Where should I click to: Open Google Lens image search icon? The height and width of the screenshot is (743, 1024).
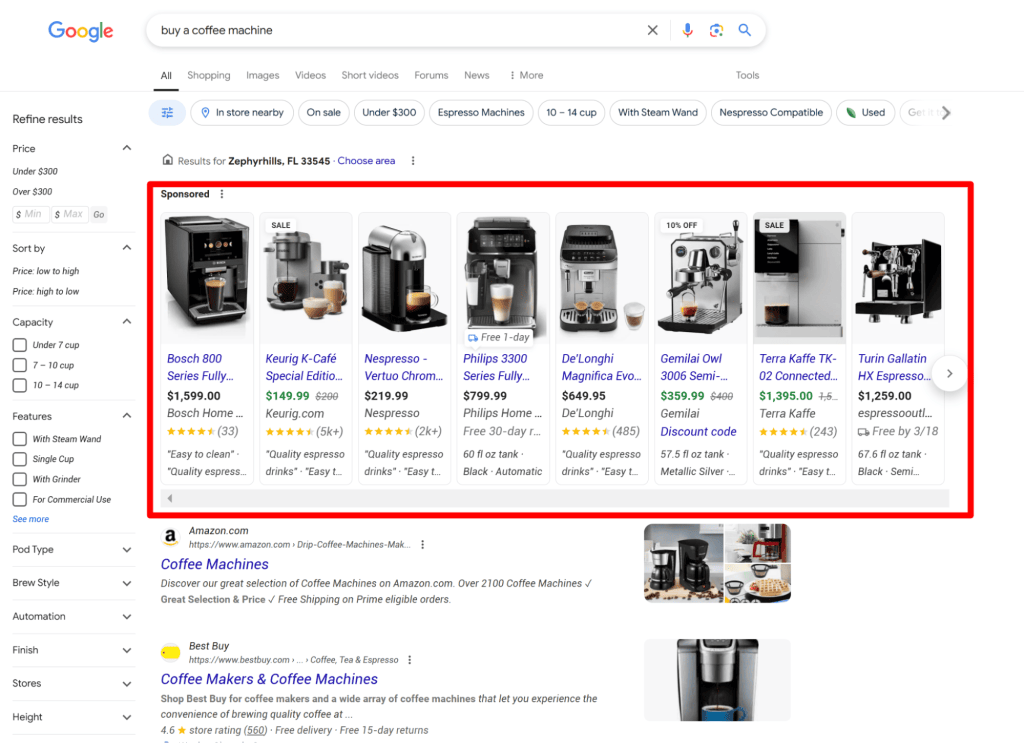tap(716, 30)
